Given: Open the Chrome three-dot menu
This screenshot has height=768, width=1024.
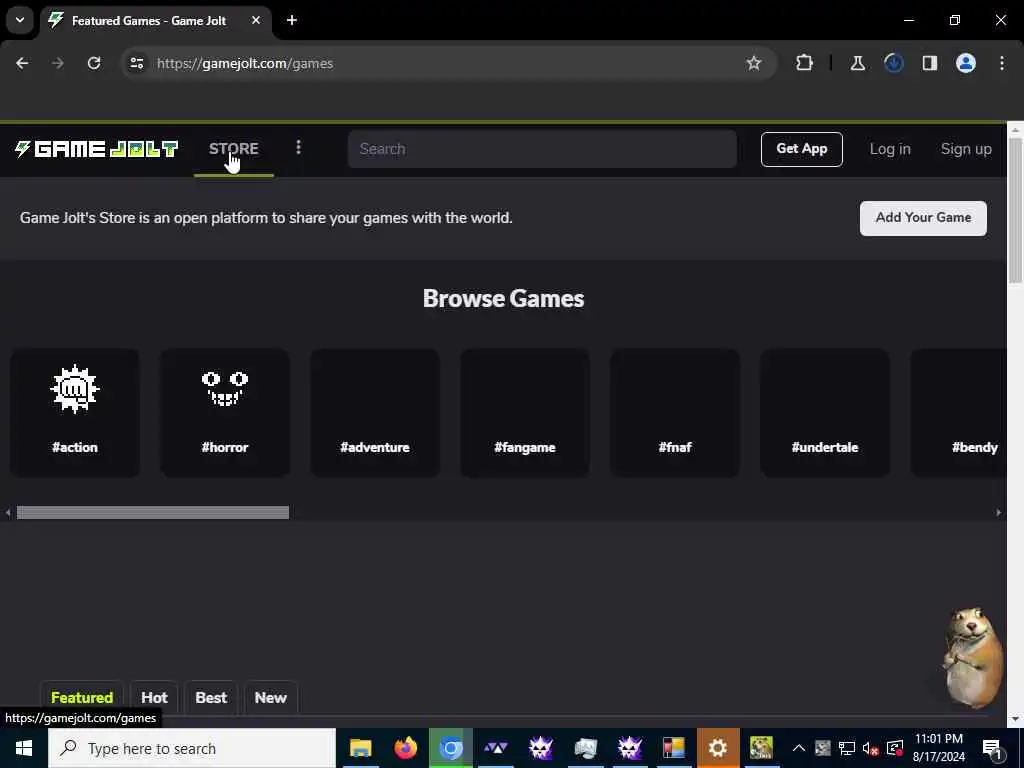Looking at the screenshot, I should pyautogui.click(x=1002, y=63).
